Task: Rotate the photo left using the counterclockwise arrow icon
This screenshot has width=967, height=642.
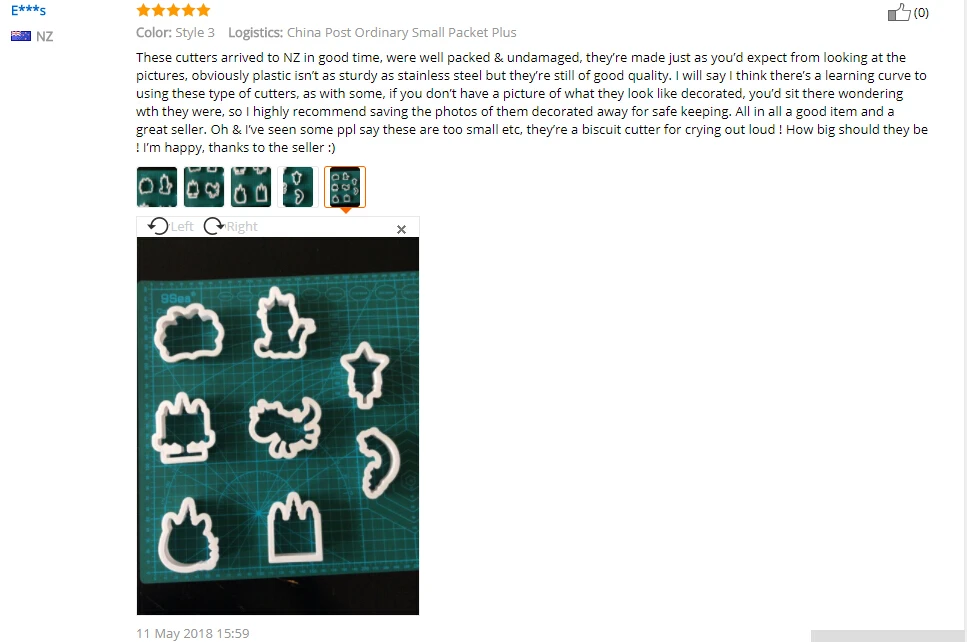Action: [x=158, y=226]
